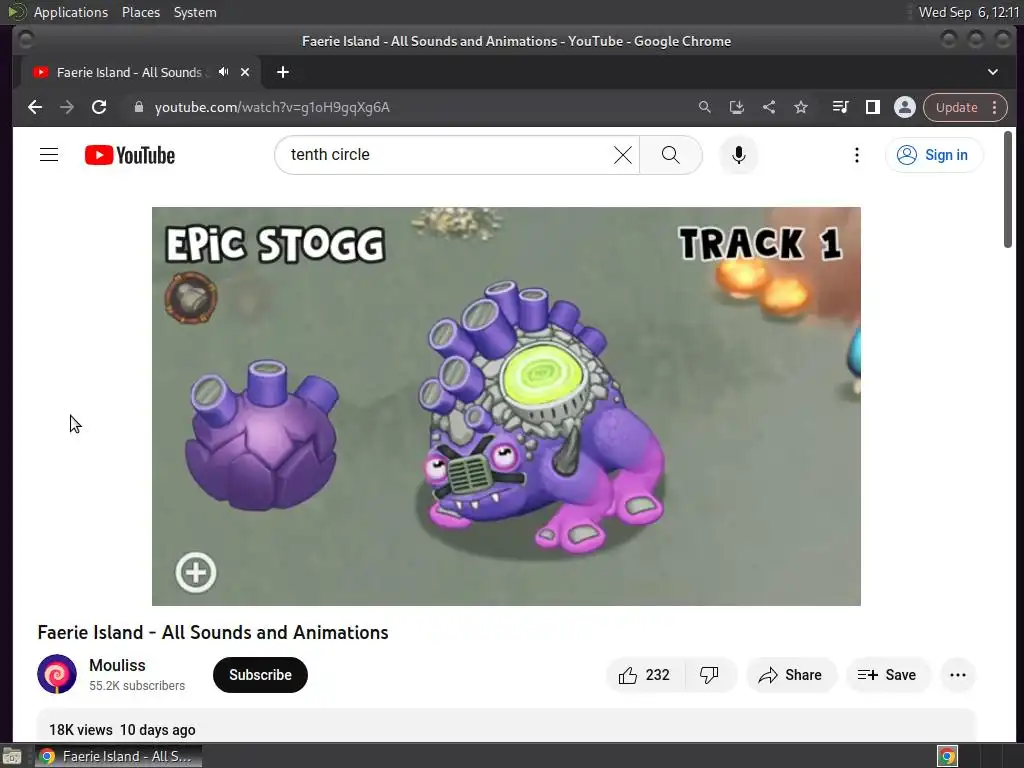The height and width of the screenshot is (768, 1024).
Task: Reload the YouTube page
Action: pyautogui.click(x=99, y=107)
